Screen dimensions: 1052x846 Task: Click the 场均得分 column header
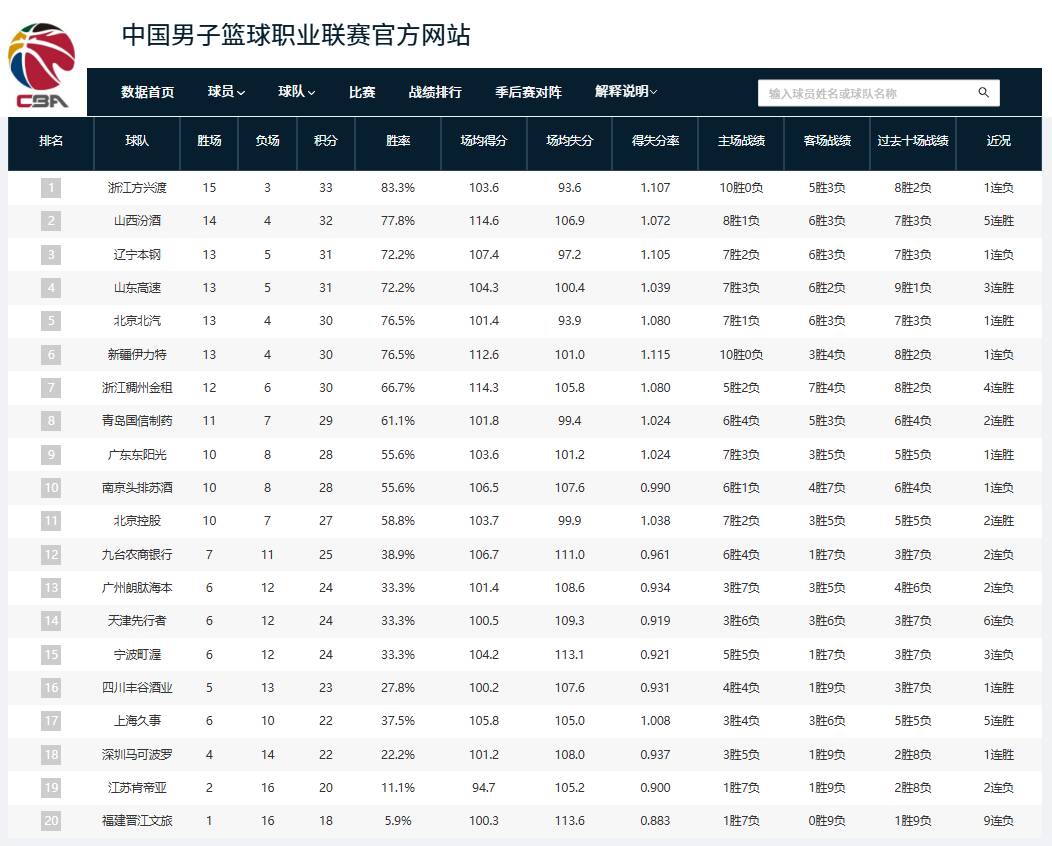click(x=483, y=143)
